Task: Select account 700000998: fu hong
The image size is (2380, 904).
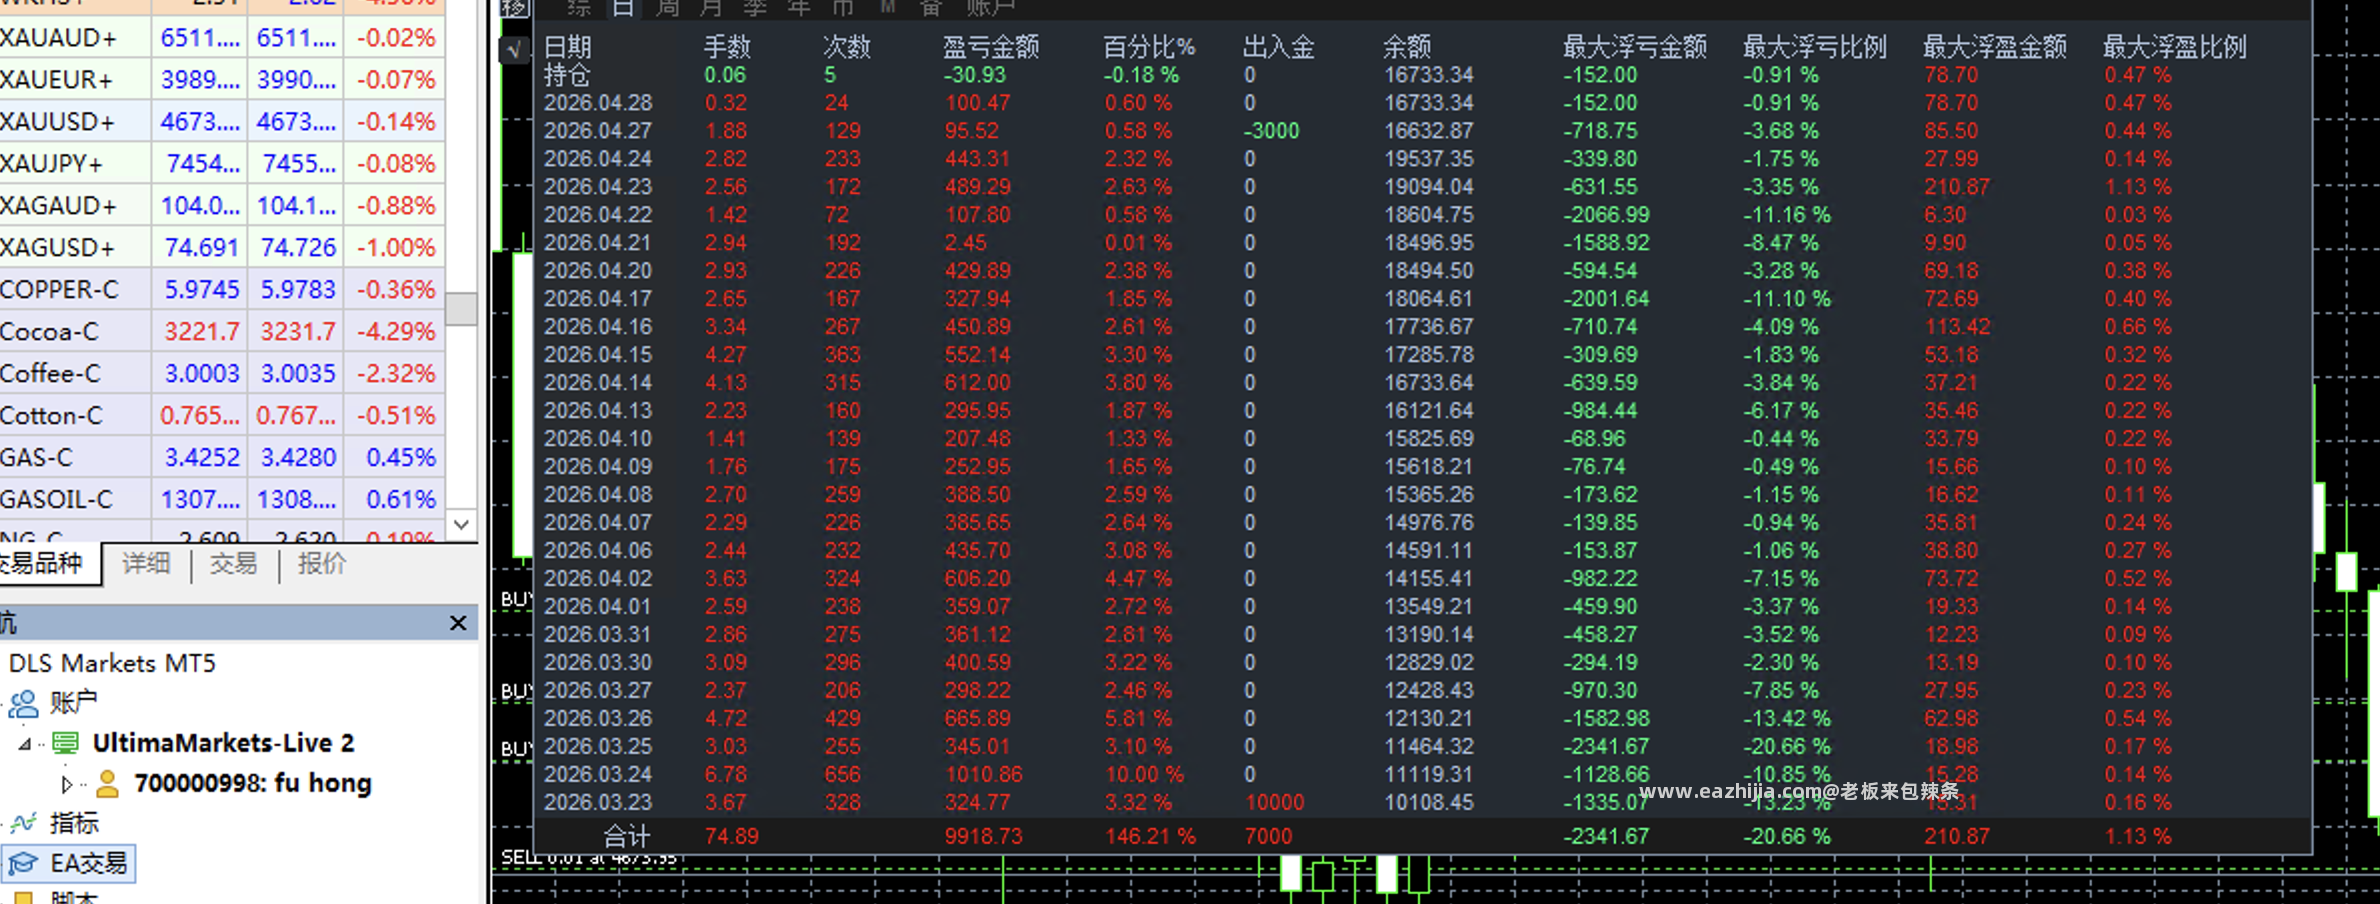Action: coord(253,783)
